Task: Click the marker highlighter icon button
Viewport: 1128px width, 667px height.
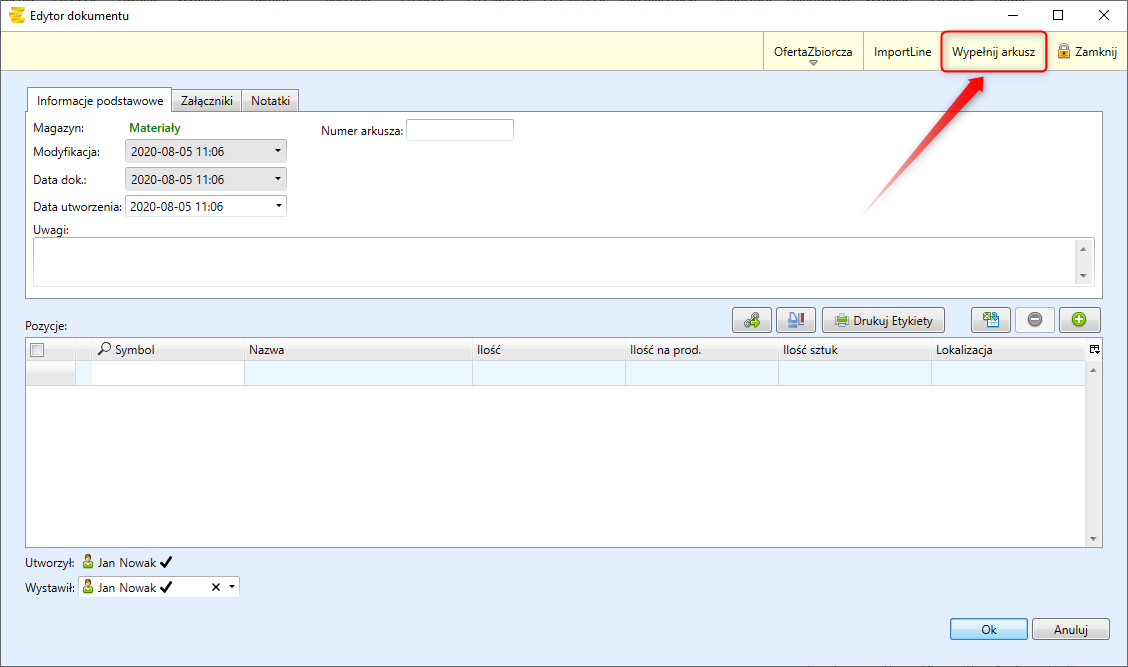Action: click(796, 320)
